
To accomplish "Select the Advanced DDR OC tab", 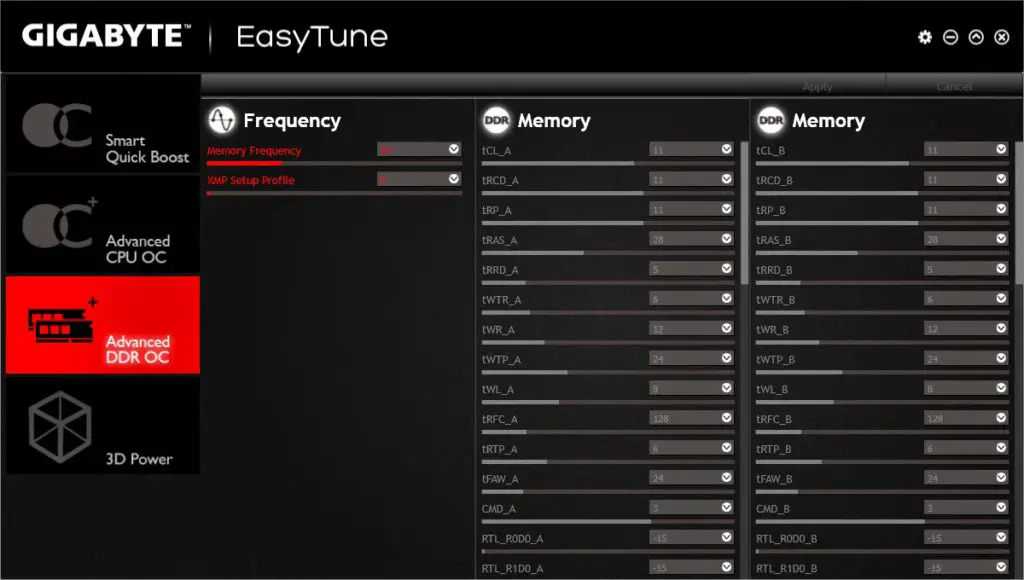I will point(103,325).
